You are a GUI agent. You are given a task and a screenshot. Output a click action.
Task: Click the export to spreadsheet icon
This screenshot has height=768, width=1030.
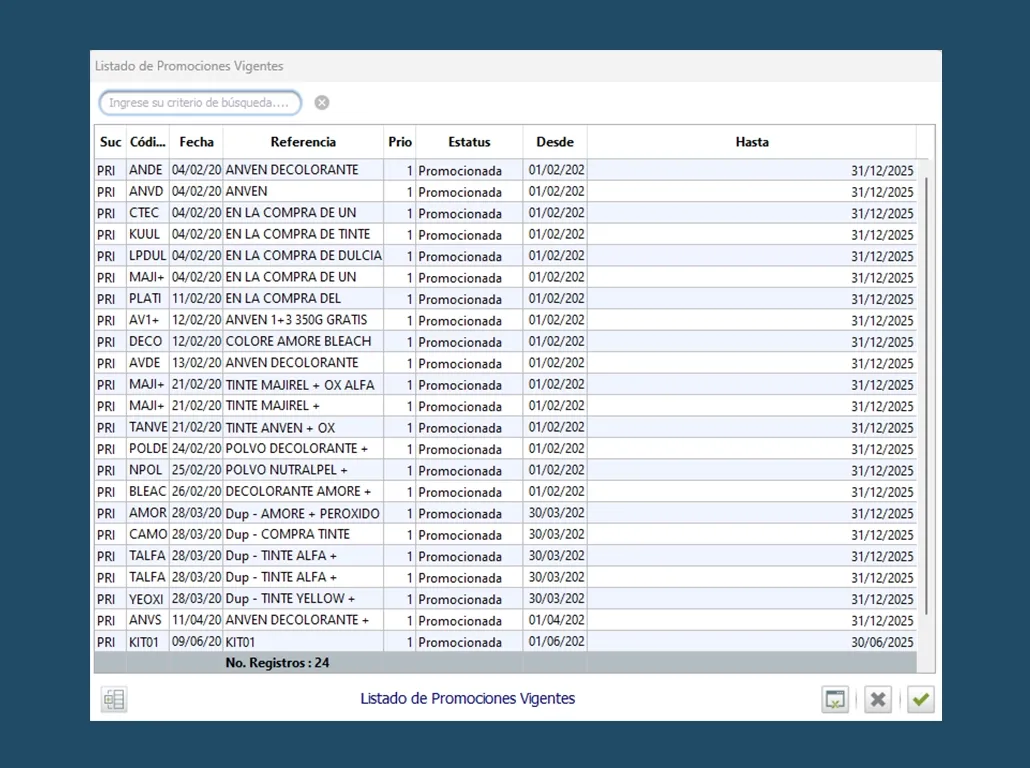(835, 700)
